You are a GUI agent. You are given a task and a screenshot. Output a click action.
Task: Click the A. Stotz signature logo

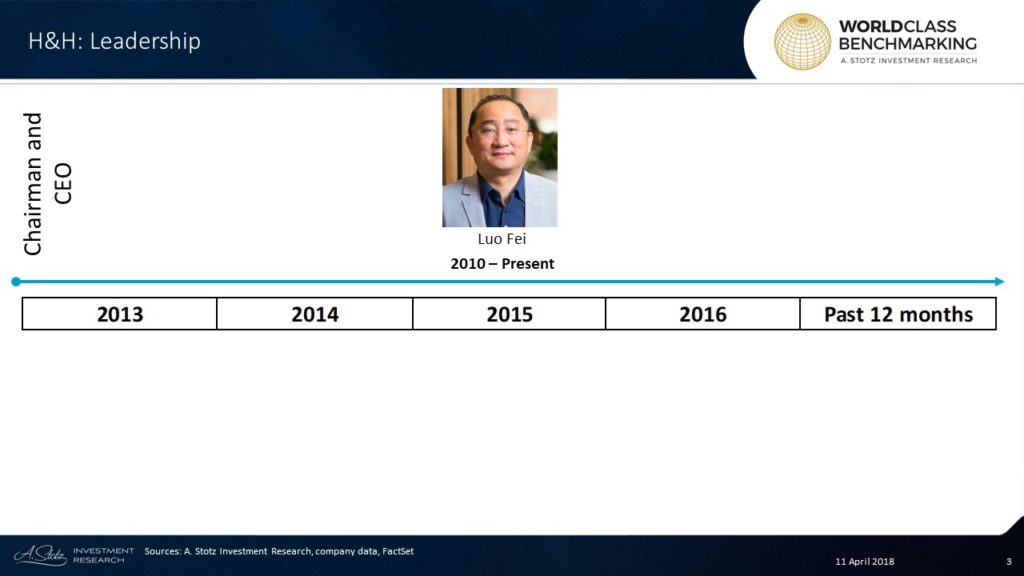[x=40, y=555]
